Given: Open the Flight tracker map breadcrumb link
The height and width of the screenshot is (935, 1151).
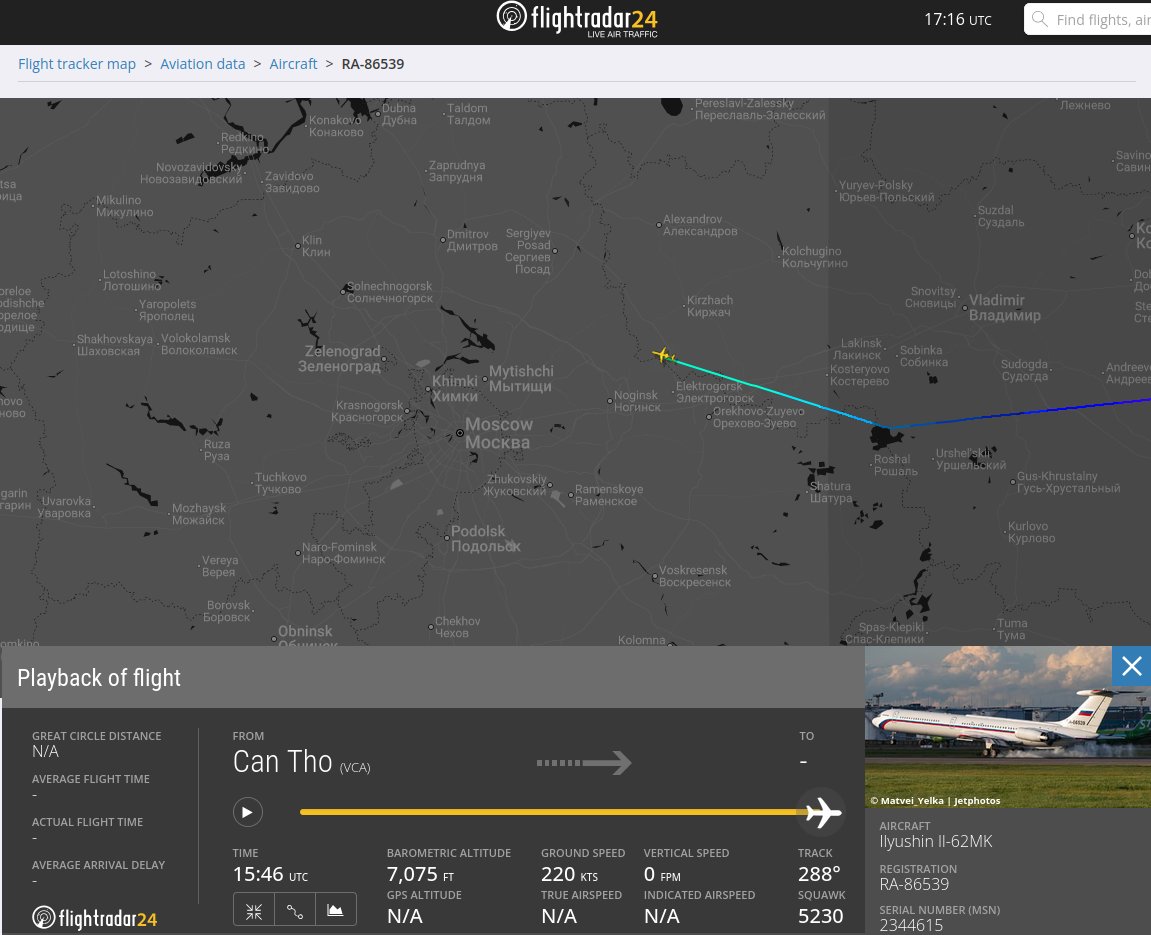Looking at the screenshot, I should click(x=77, y=64).
